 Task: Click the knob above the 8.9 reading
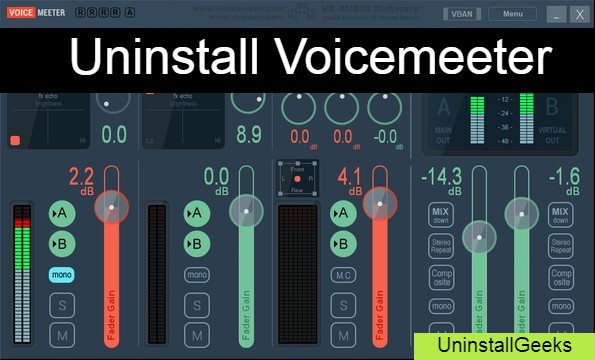pyautogui.click(x=248, y=99)
